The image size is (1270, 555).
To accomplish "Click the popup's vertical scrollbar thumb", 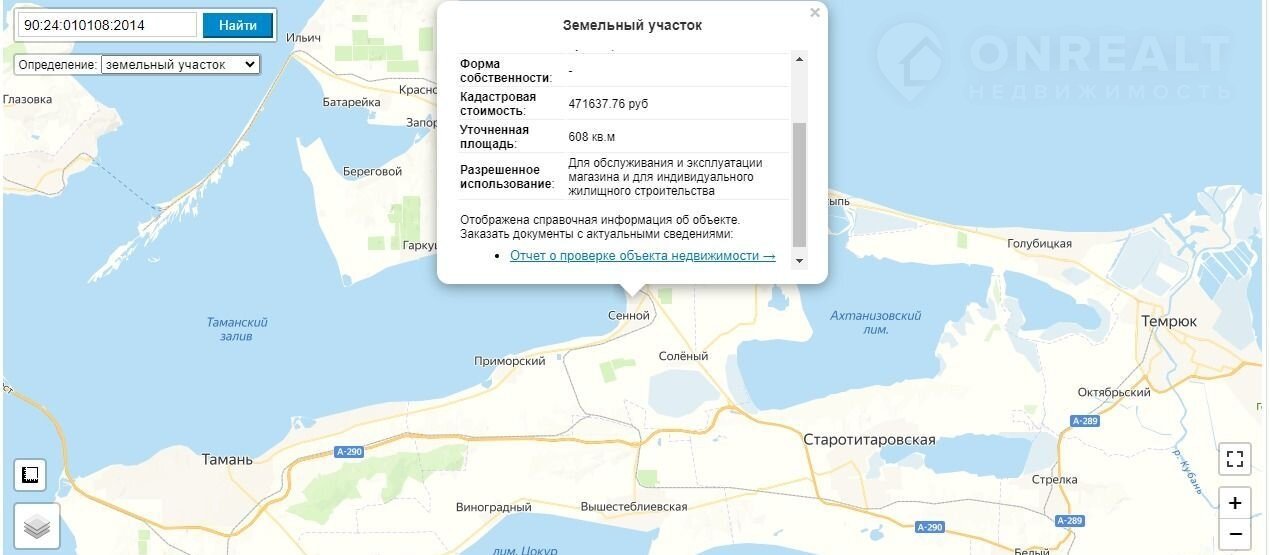I will [x=799, y=185].
